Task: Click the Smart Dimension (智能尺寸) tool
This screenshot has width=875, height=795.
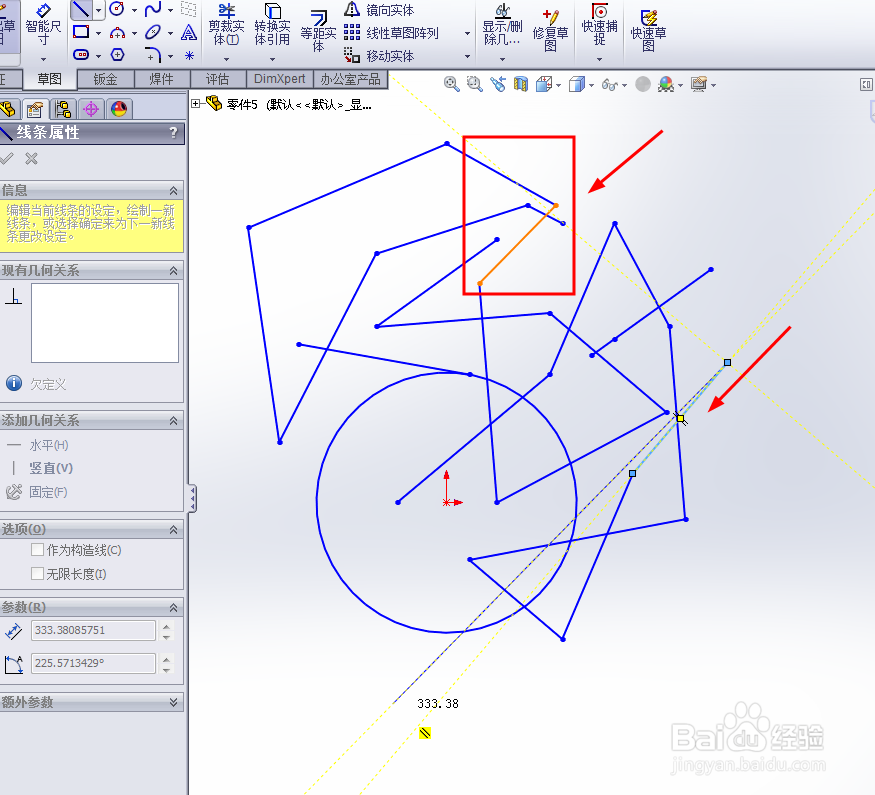Action: click(43, 25)
